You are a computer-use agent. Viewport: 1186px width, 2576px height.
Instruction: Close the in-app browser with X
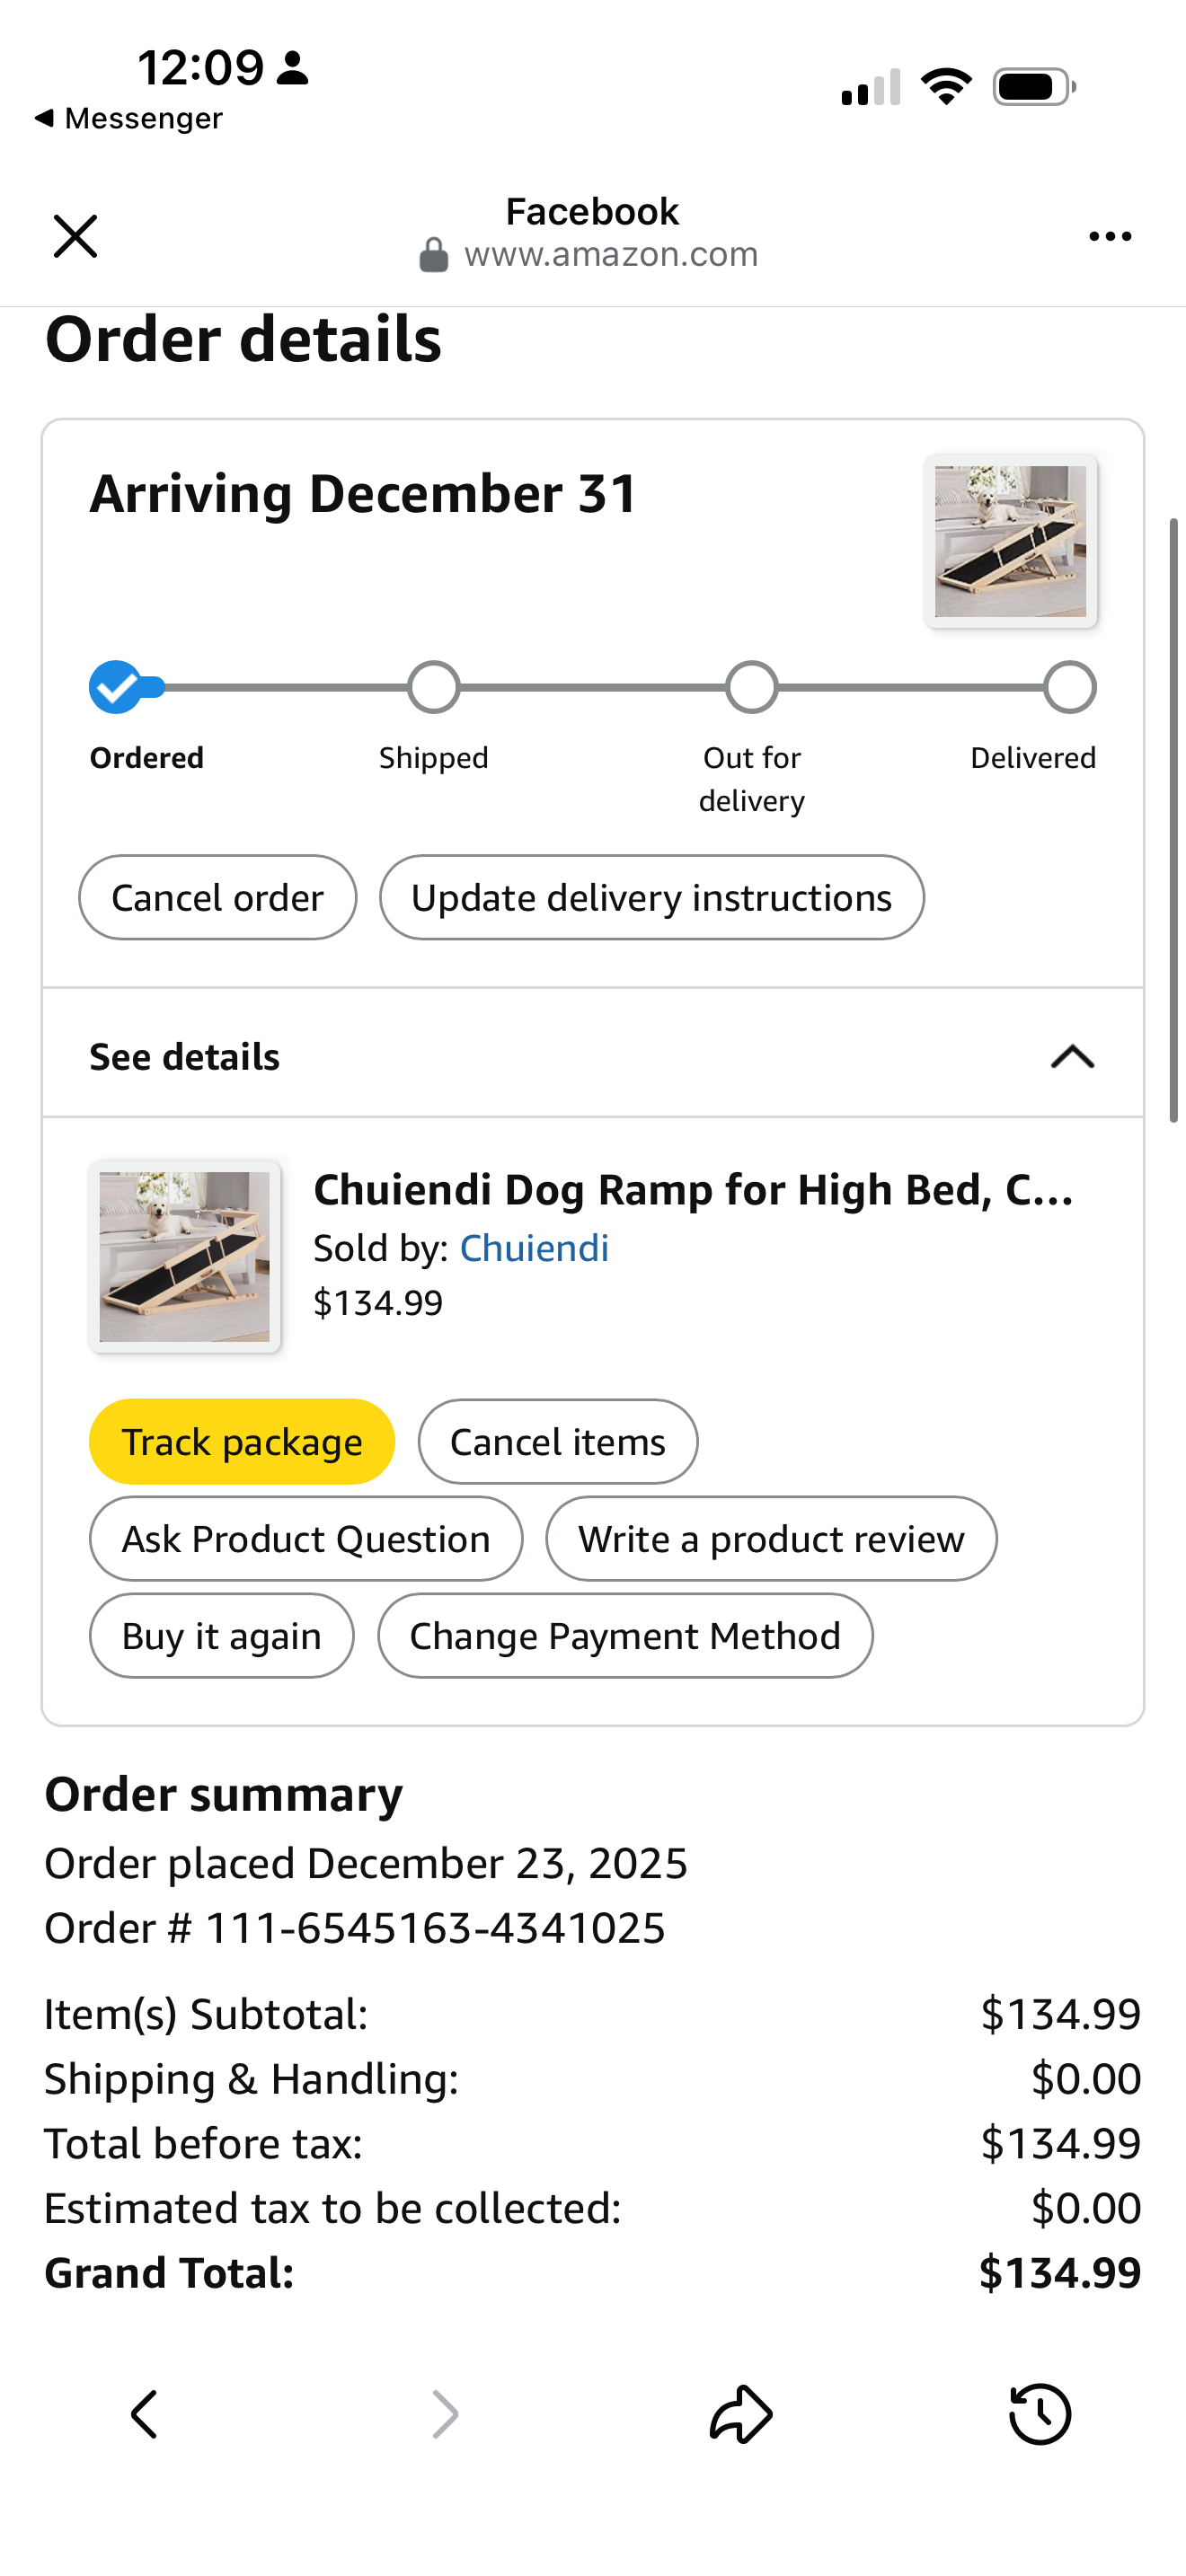point(75,236)
